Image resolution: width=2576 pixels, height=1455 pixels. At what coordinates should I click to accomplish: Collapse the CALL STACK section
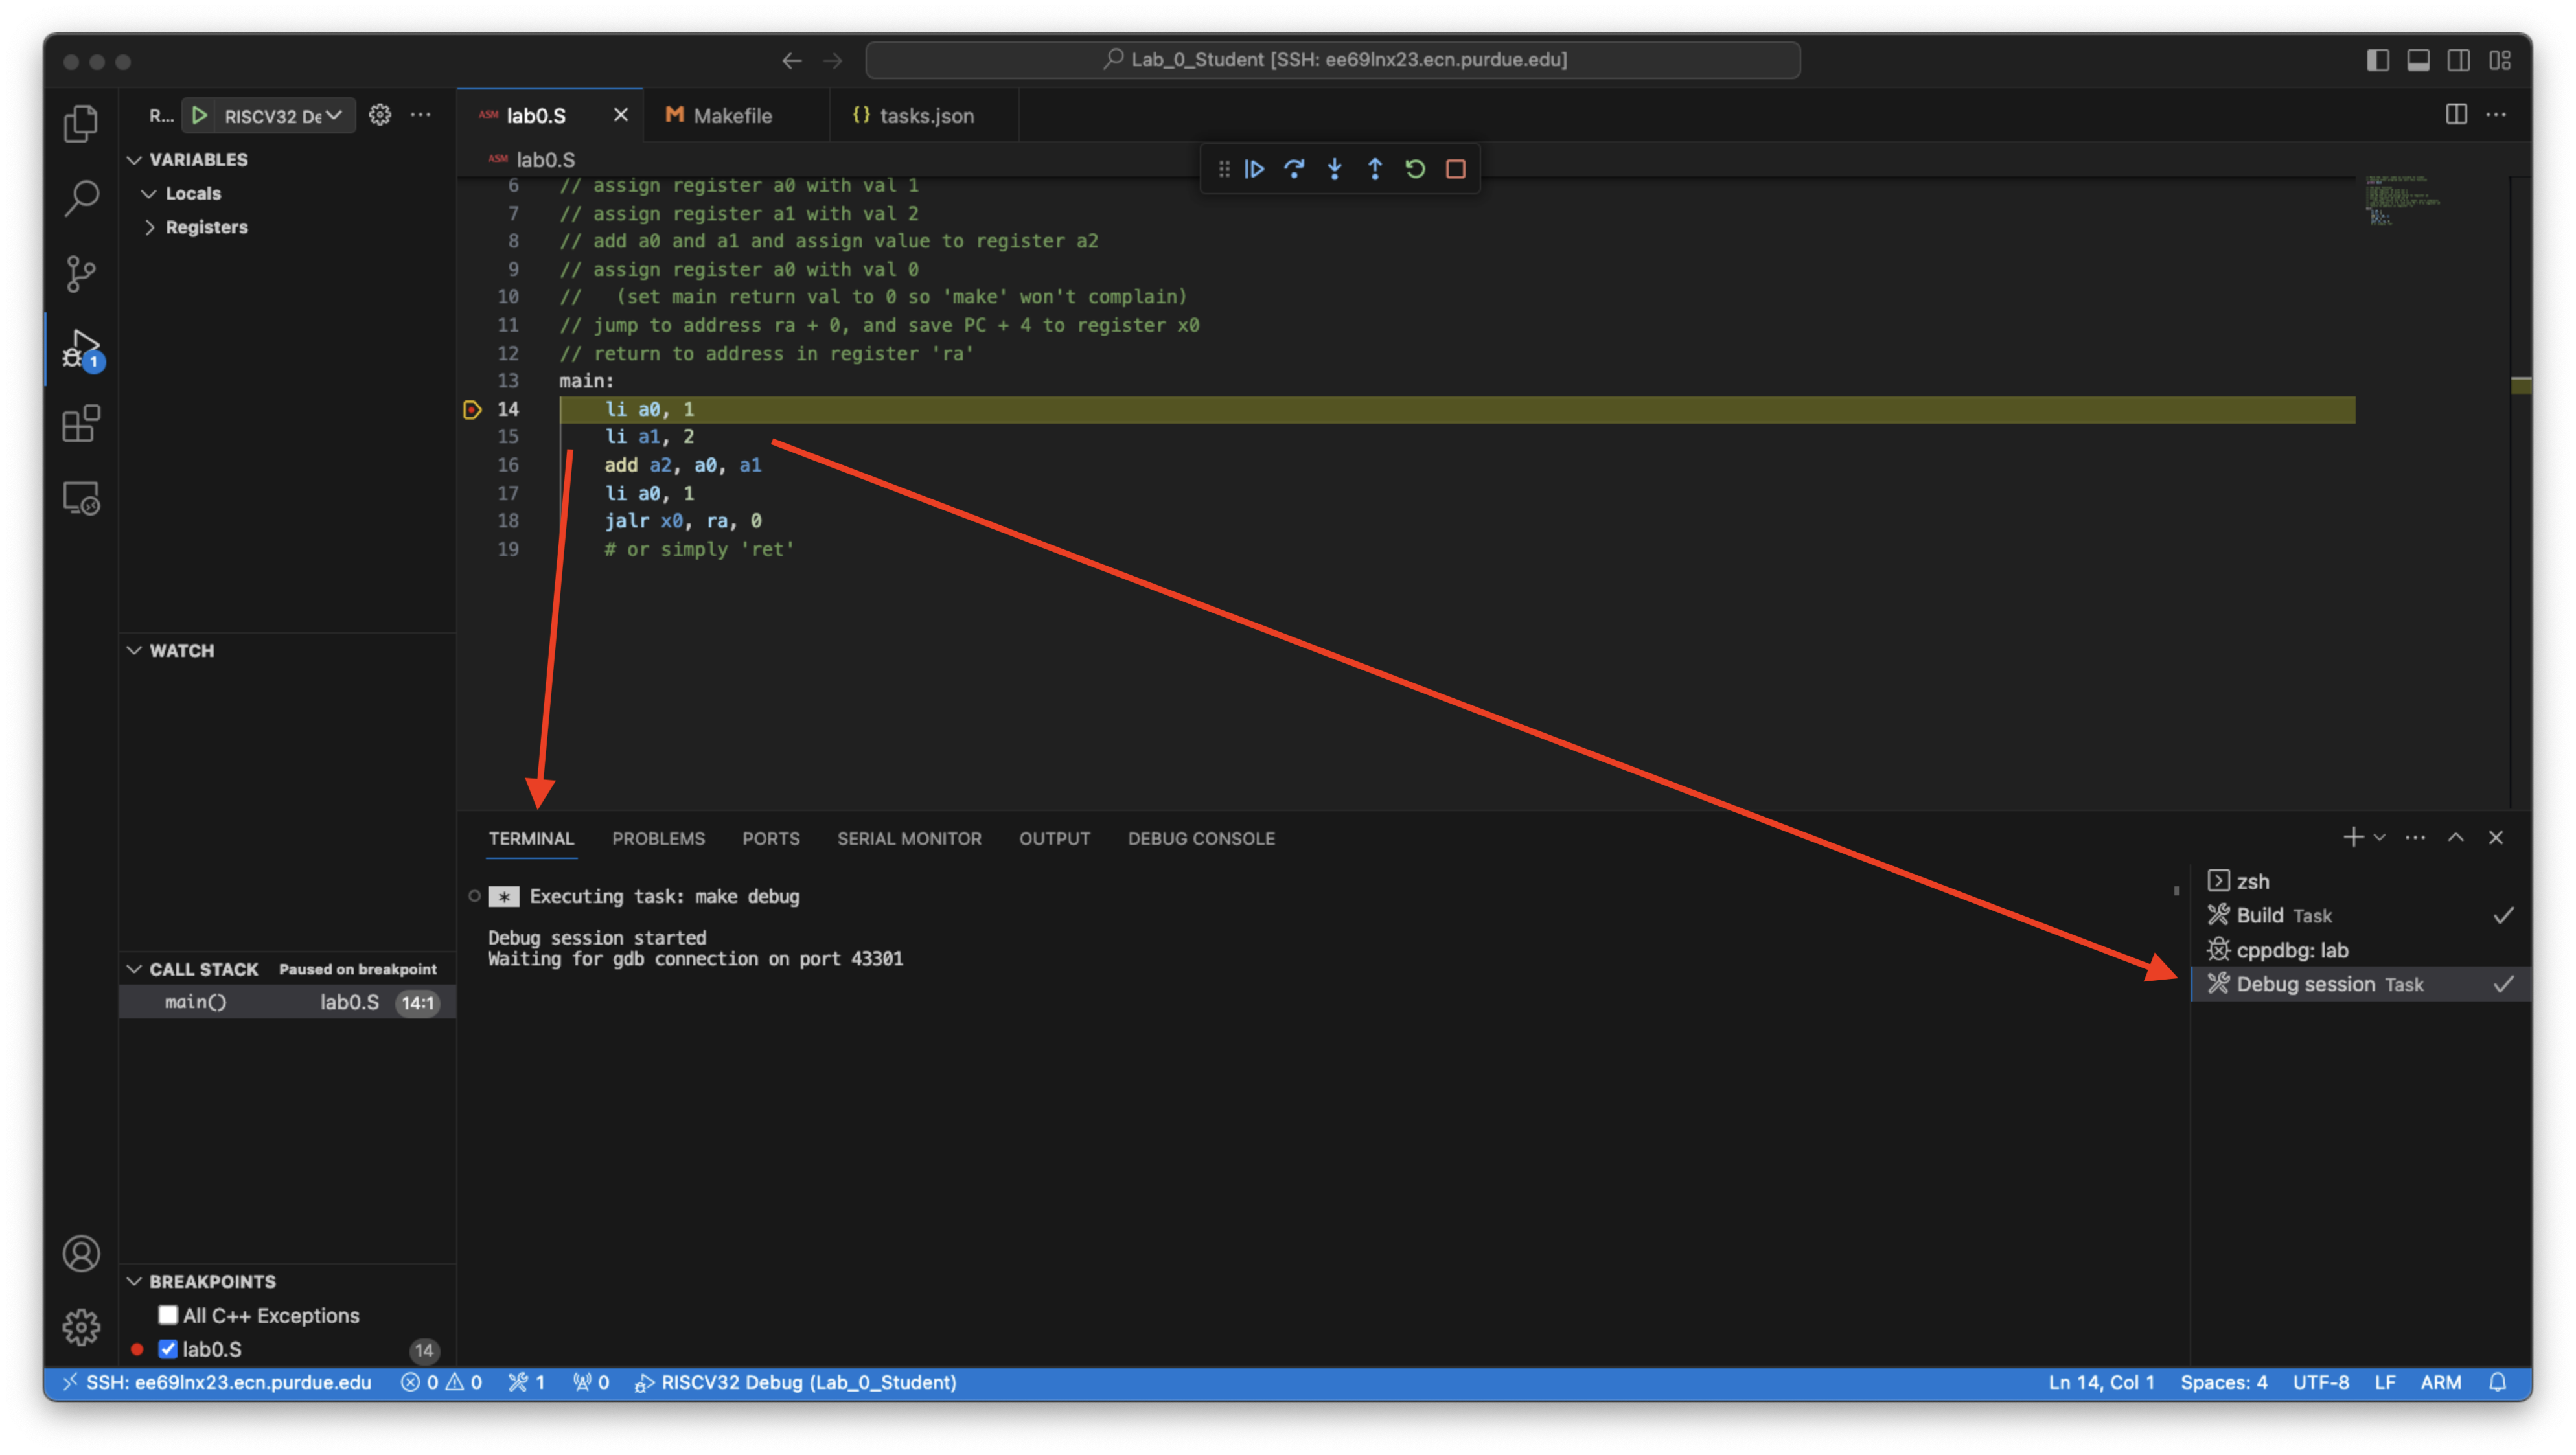(134, 969)
